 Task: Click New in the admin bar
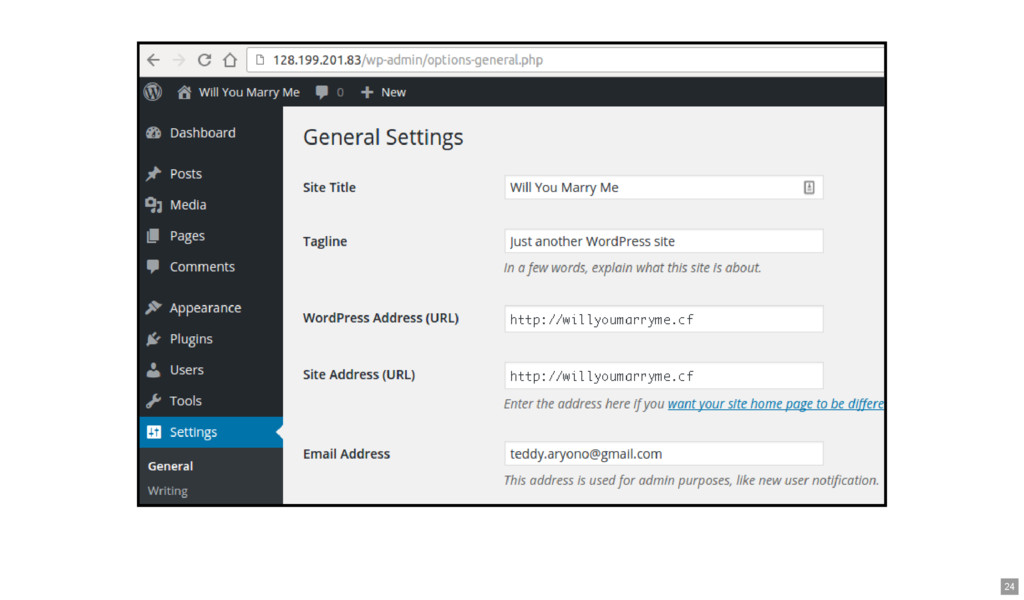coord(393,93)
